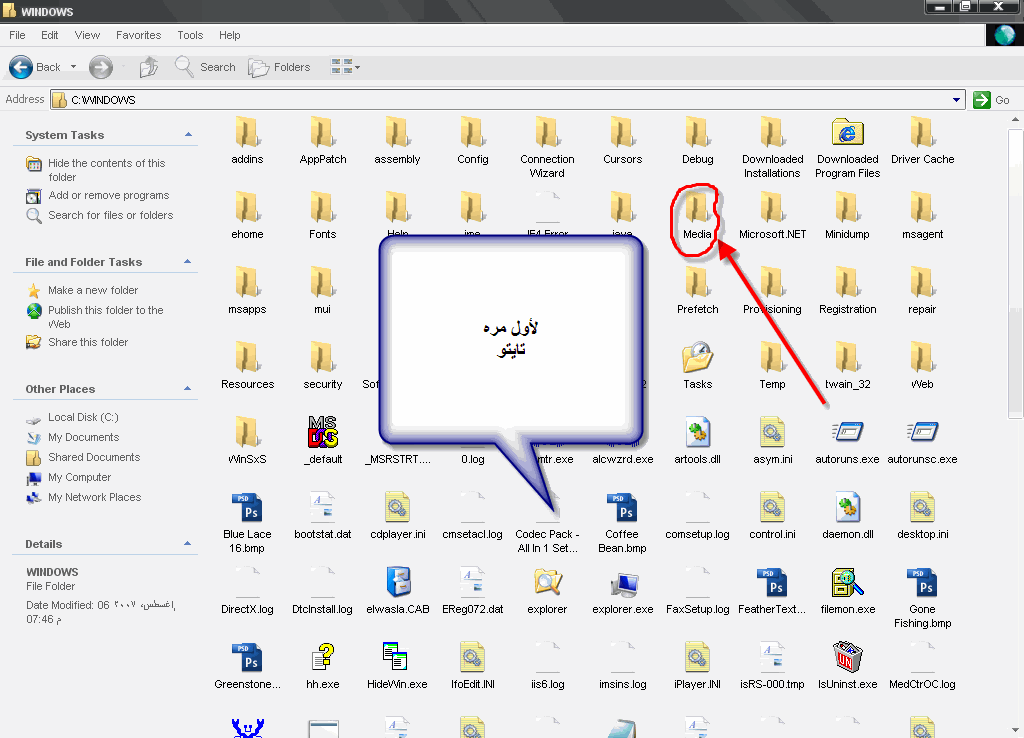Collapse the Details panel
Image resolution: width=1024 pixels, height=738 pixels.
(188, 543)
